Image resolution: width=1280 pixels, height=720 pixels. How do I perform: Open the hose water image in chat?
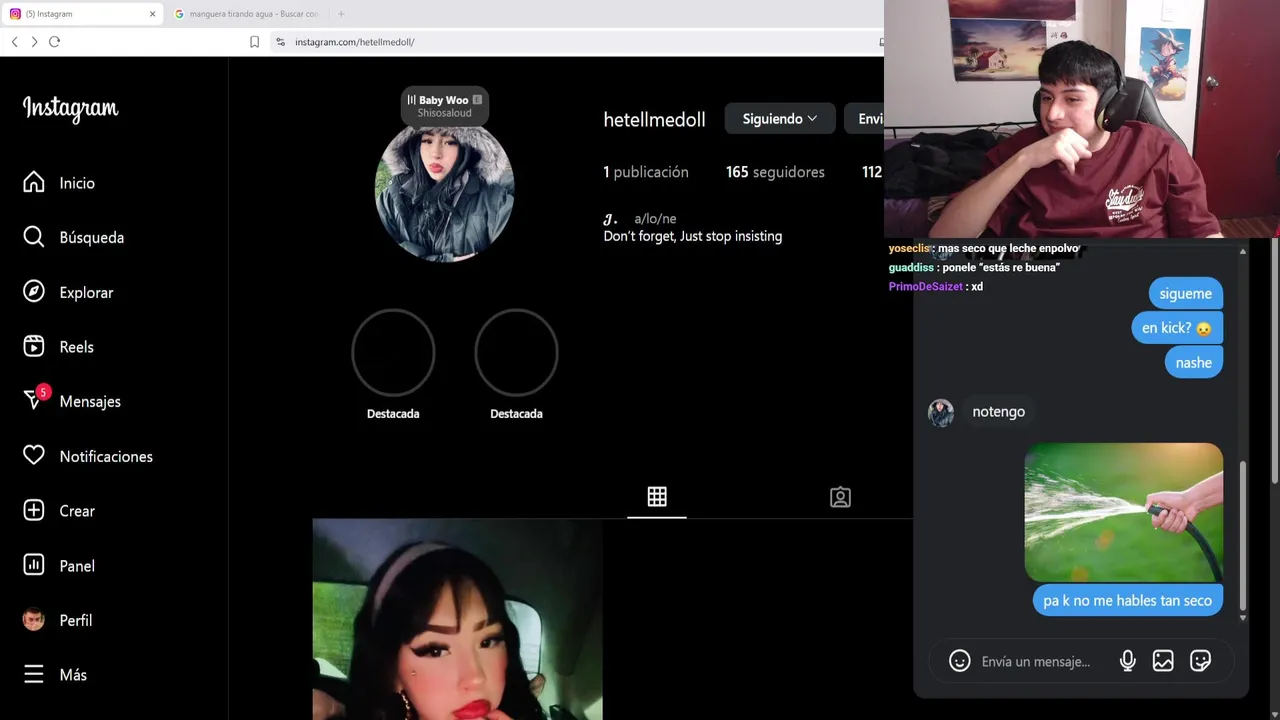tap(1123, 512)
